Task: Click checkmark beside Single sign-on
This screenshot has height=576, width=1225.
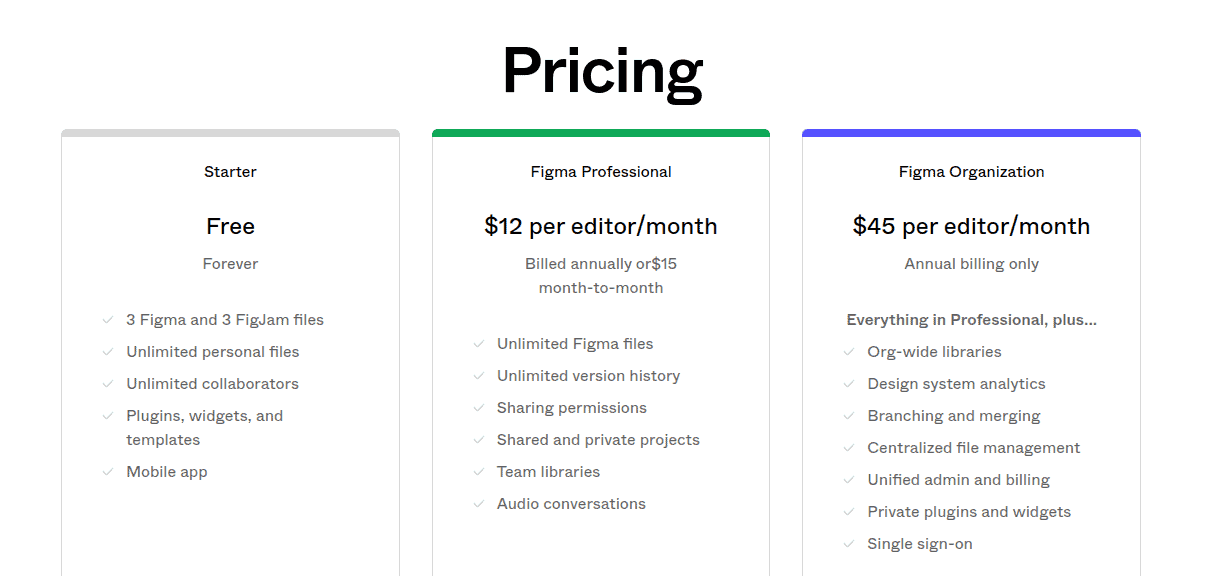Action: pyautogui.click(x=849, y=544)
